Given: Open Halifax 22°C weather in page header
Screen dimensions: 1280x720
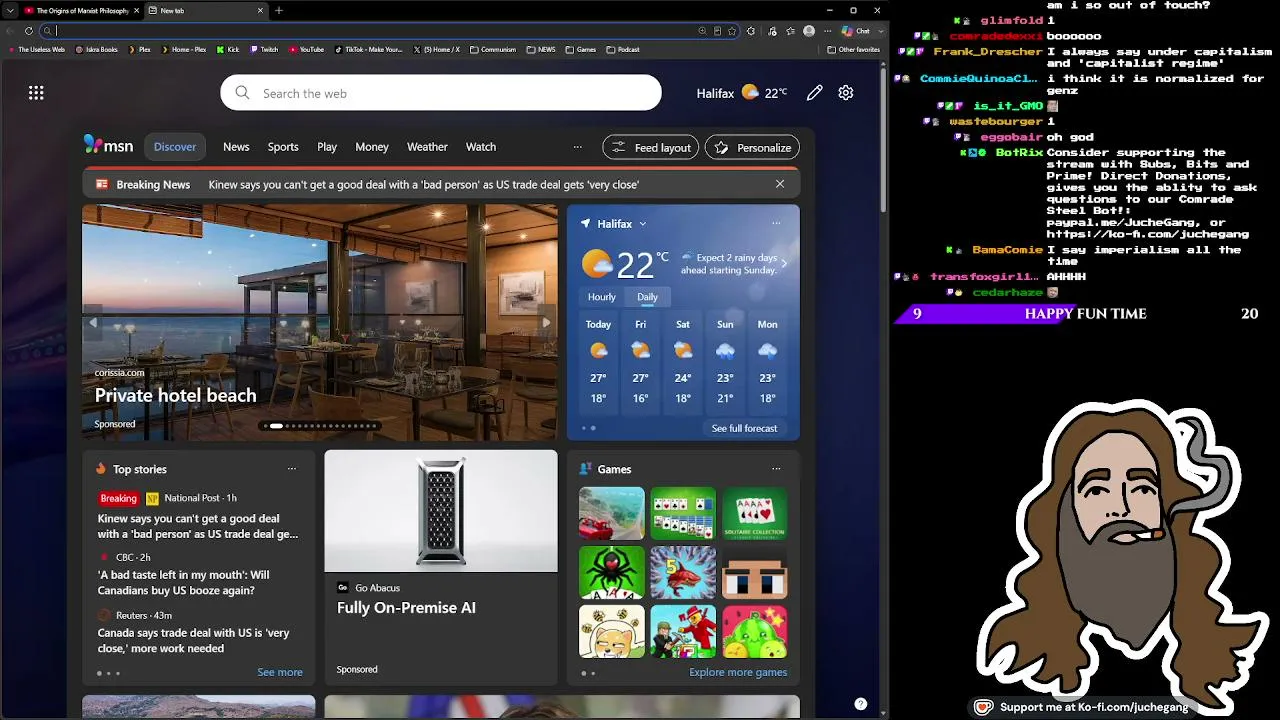Looking at the screenshot, I should click(742, 93).
